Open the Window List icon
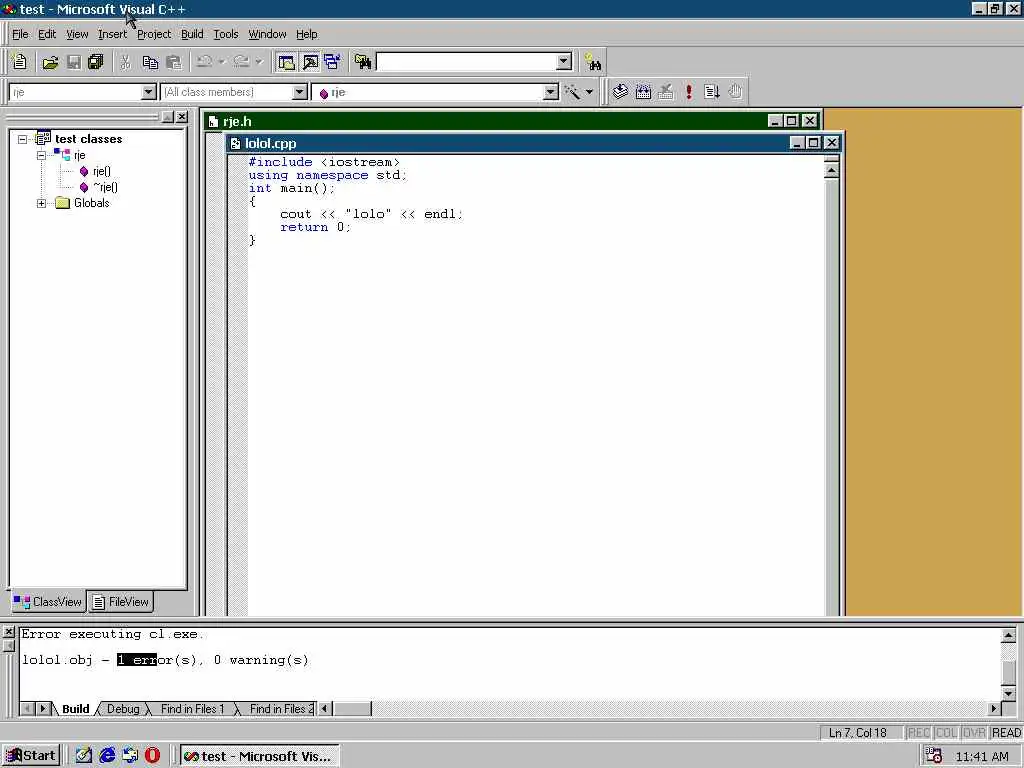This screenshot has width=1024, height=768. pyautogui.click(x=332, y=62)
